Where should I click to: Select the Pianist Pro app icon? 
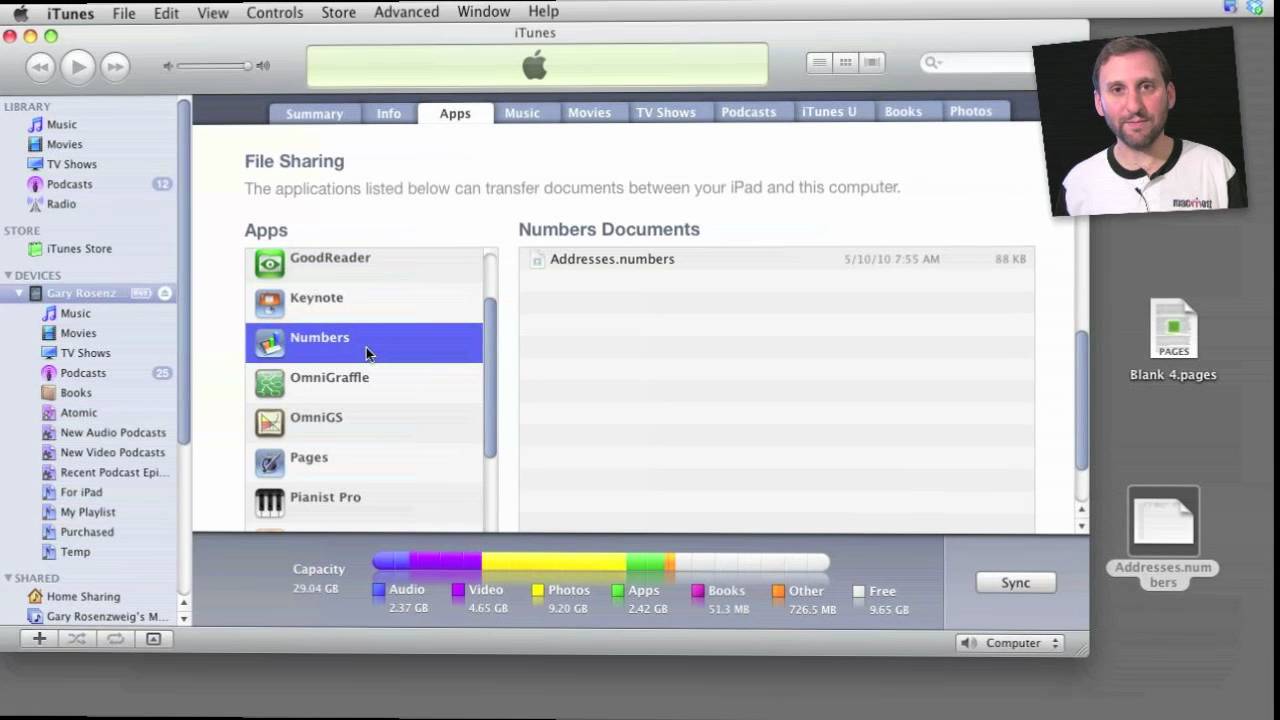tap(269, 503)
